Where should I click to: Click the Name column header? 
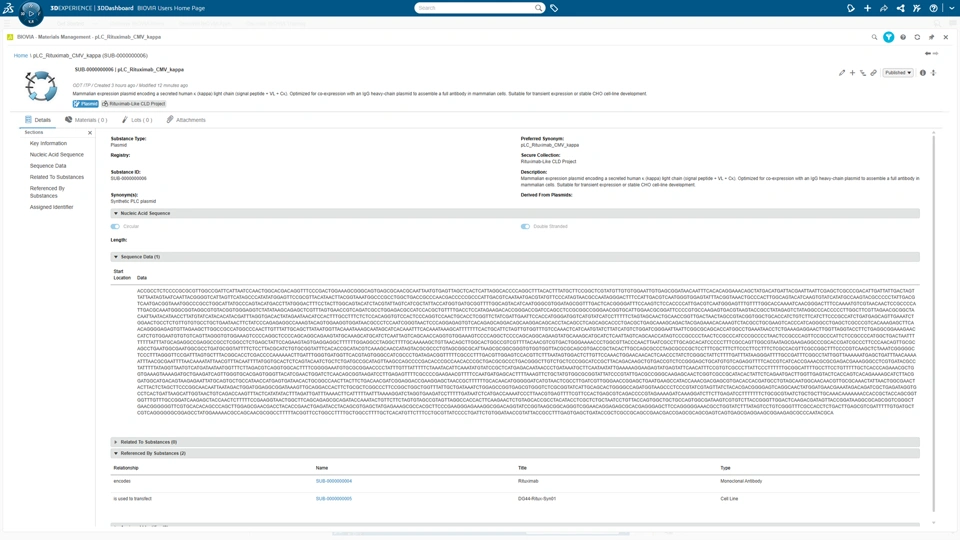coord(322,468)
